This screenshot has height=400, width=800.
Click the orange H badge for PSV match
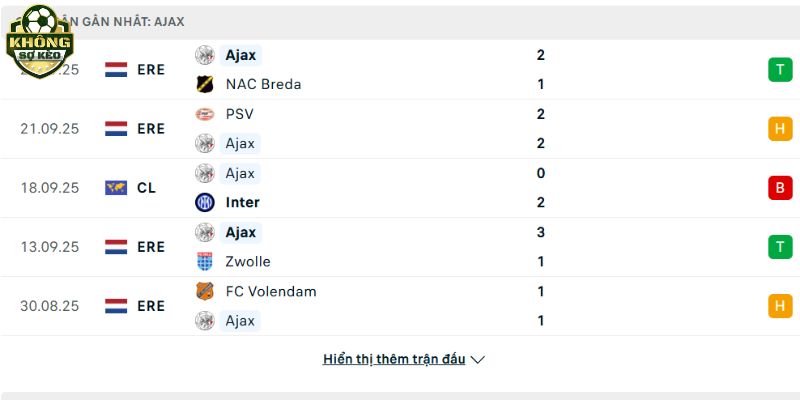(780, 129)
